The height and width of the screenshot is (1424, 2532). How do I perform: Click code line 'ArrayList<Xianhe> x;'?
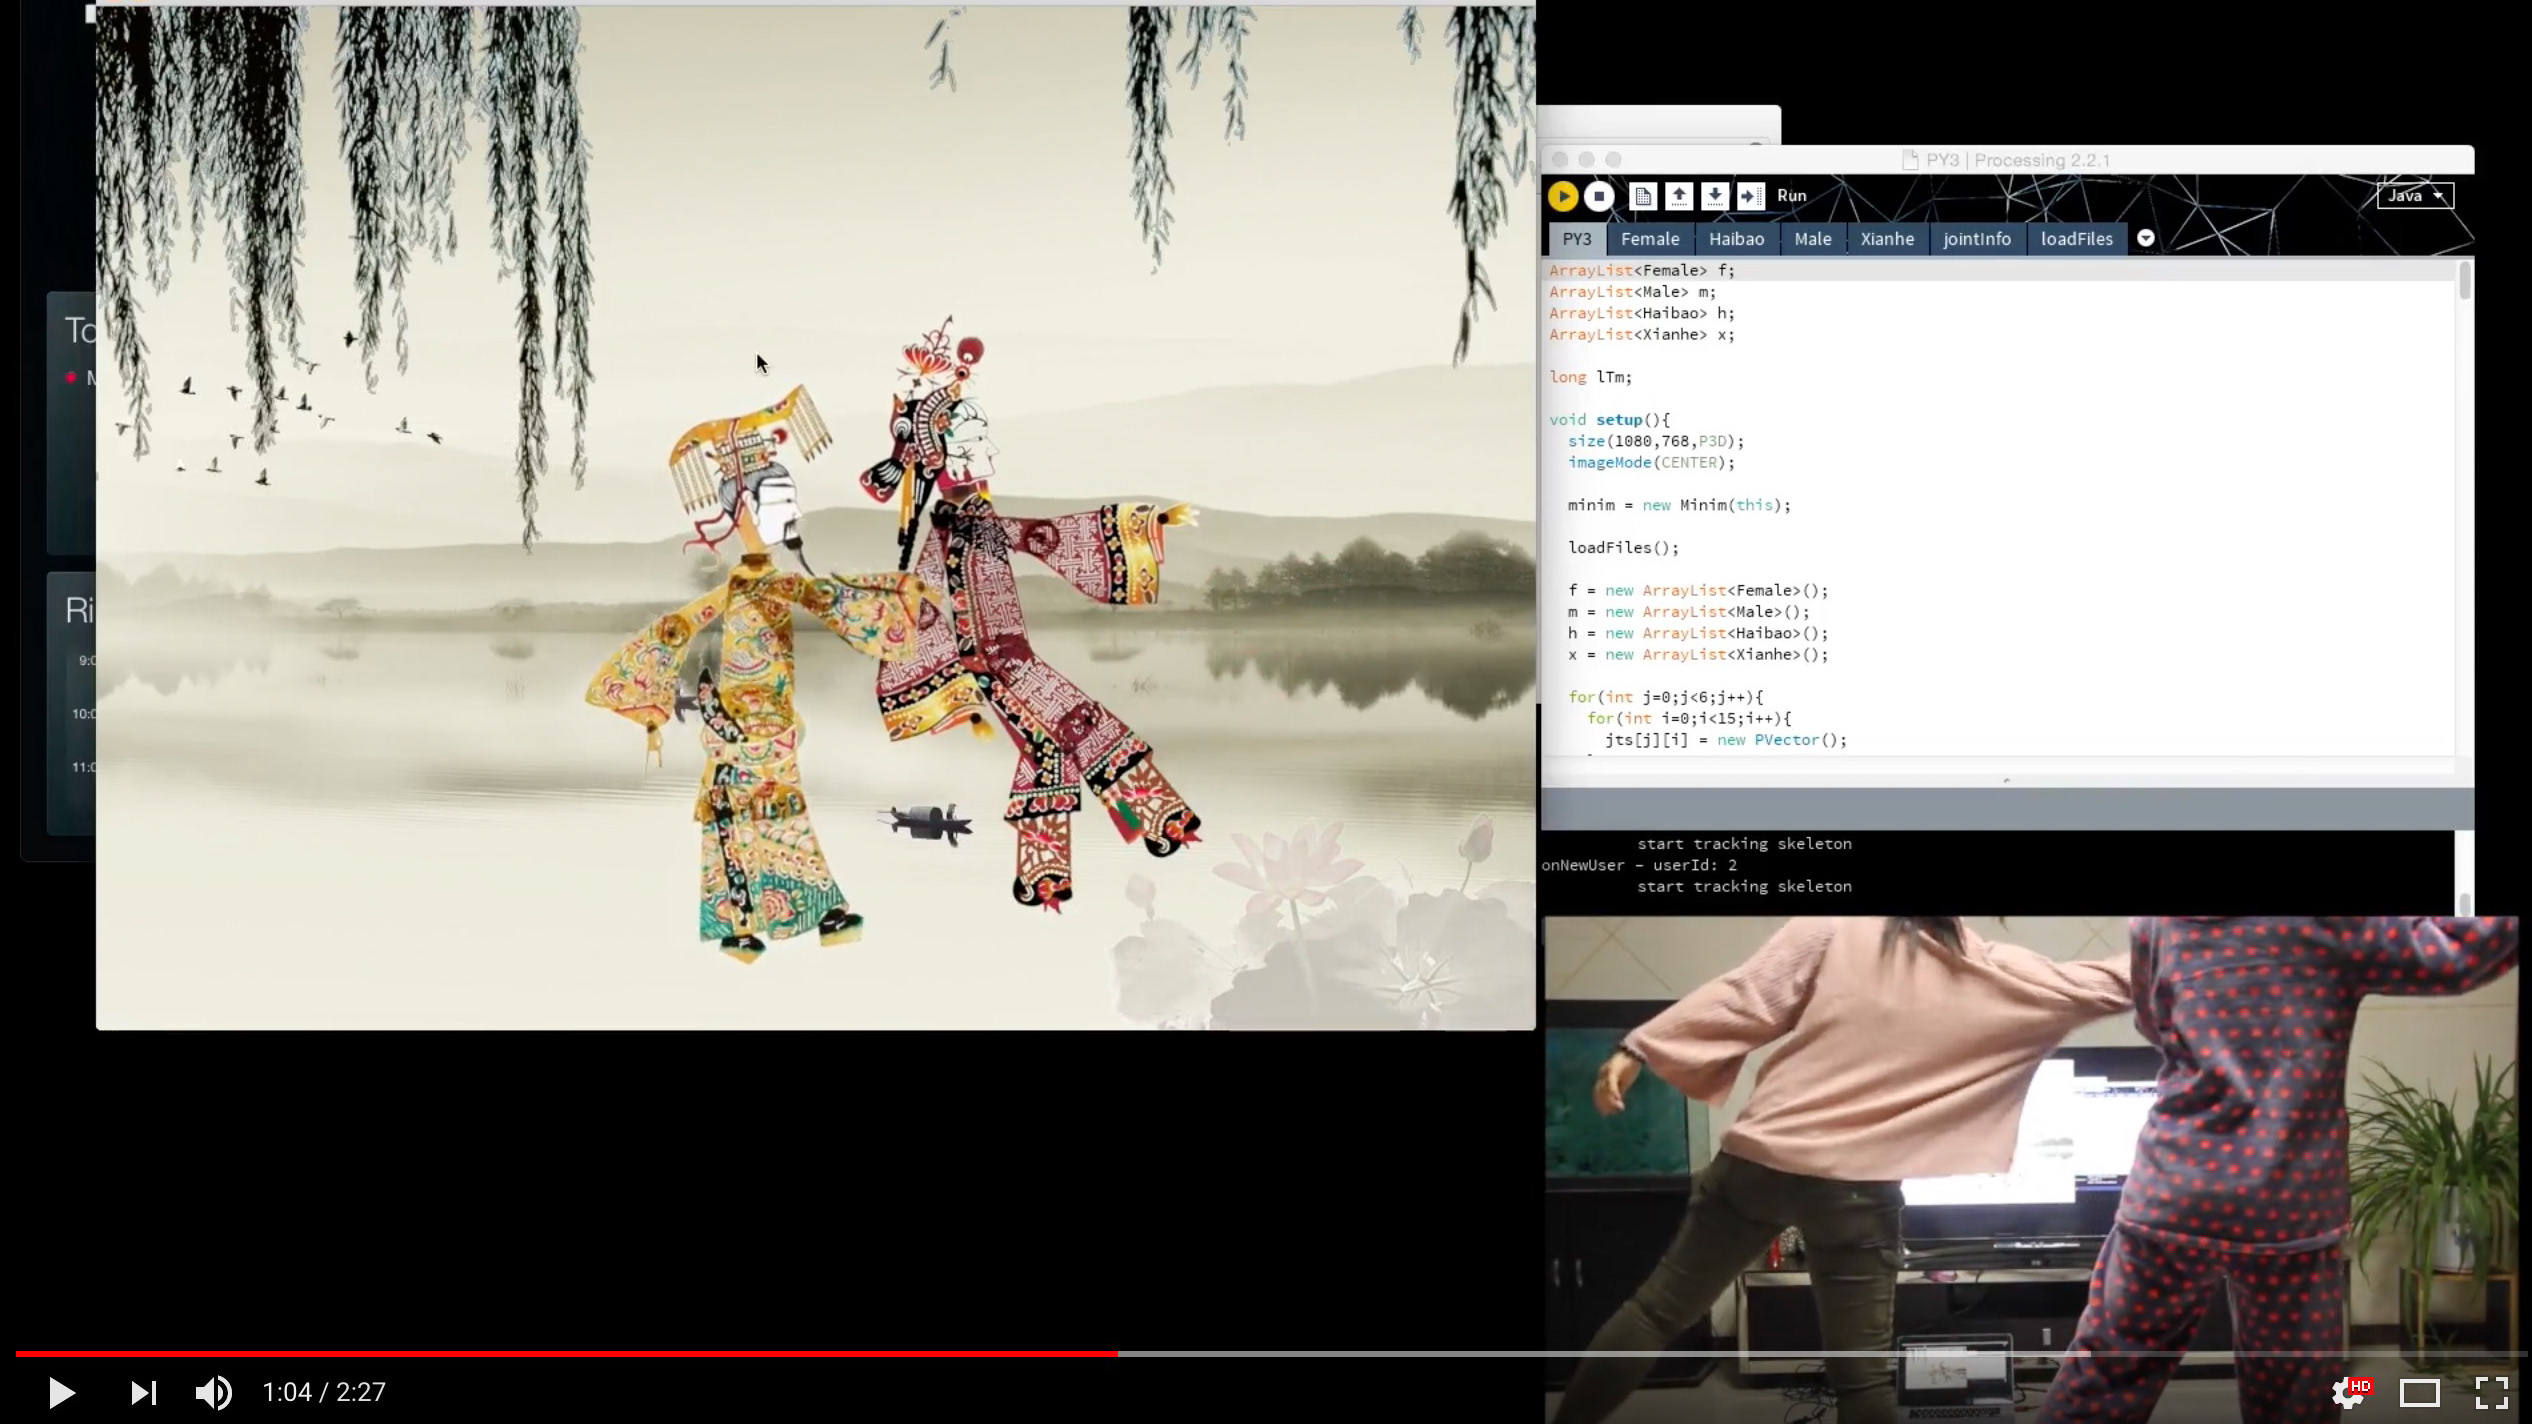click(1642, 335)
